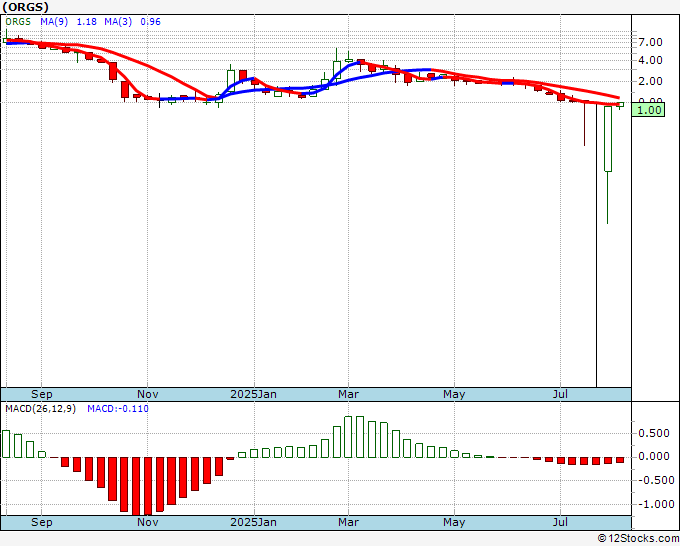Click the 7.00 price axis label
This screenshot has height=546, width=680.
[x=651, y=43]
